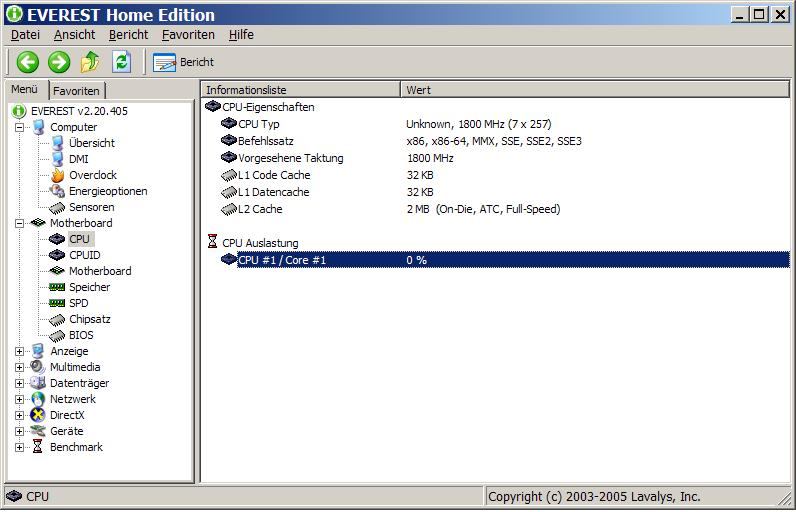Click the CPU-Eigenschaften chip icon
The height and width of the screenshot is (512, 796).
click(x=212, y=106)
